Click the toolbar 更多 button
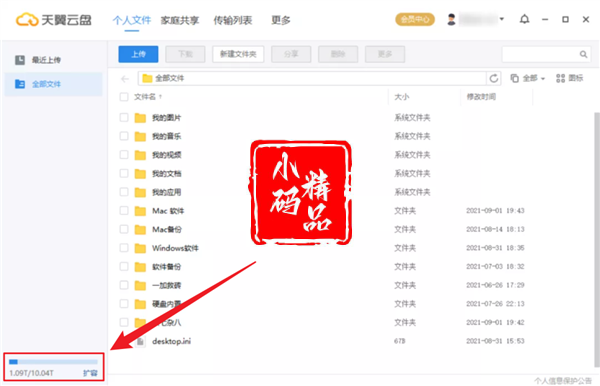The image size is (600, 386). (385, 54)
